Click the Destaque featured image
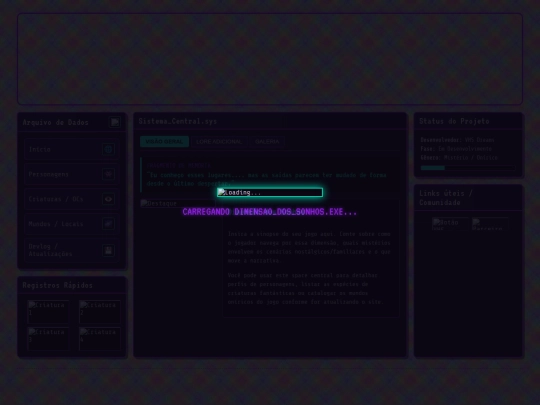The height and width of the screenshot is (405, 540). (x=178, y=204)
